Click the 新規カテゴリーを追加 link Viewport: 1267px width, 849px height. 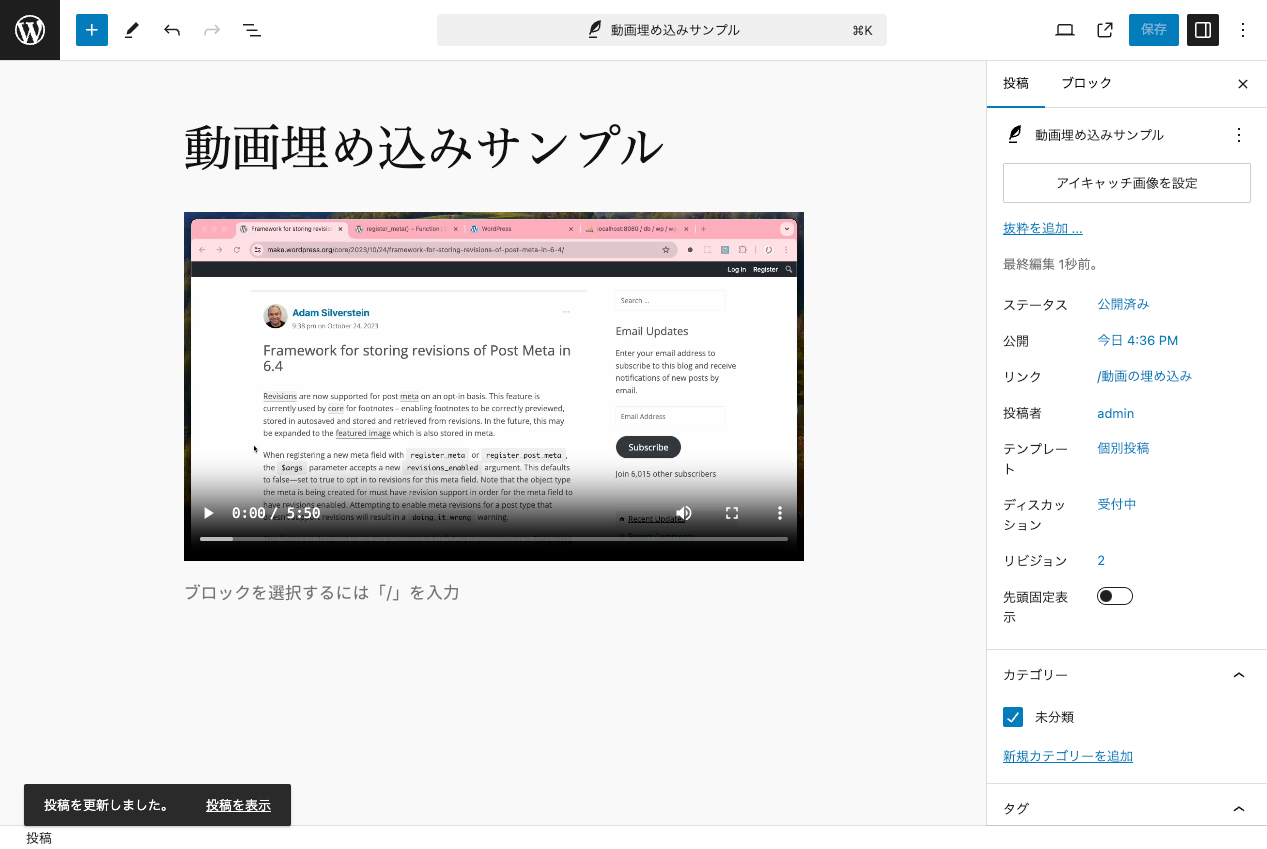coord(1068,756)
